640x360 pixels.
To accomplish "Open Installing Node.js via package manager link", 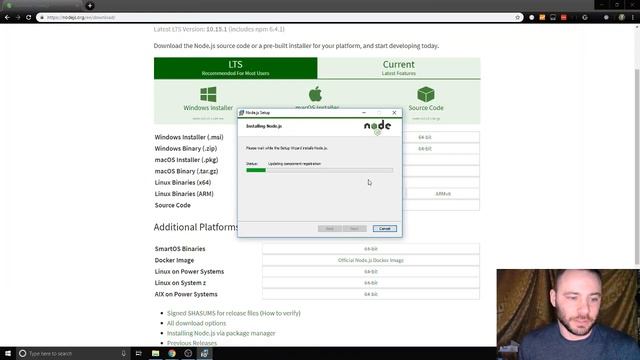I will [x=221, y=333].
